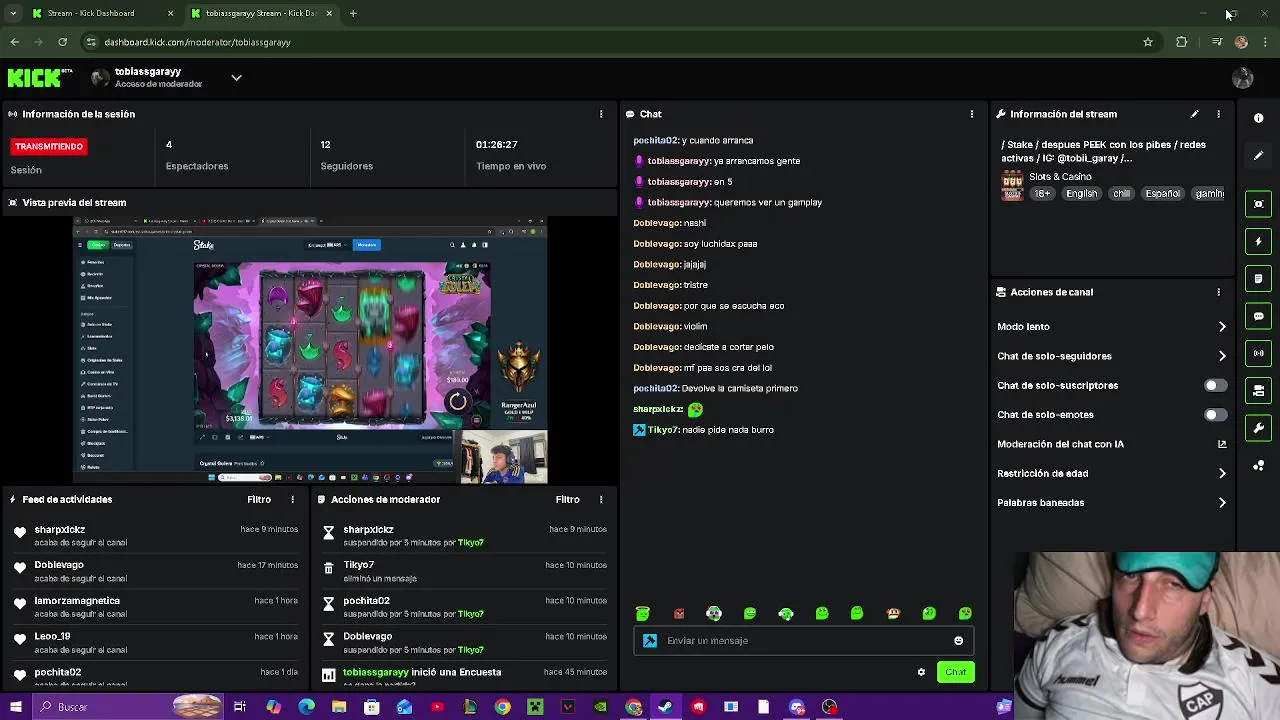This screenshot has height=720, width=1280.
Task: Expand Chat de solo-seguidores settings
Action: [x=1112, y=356]
